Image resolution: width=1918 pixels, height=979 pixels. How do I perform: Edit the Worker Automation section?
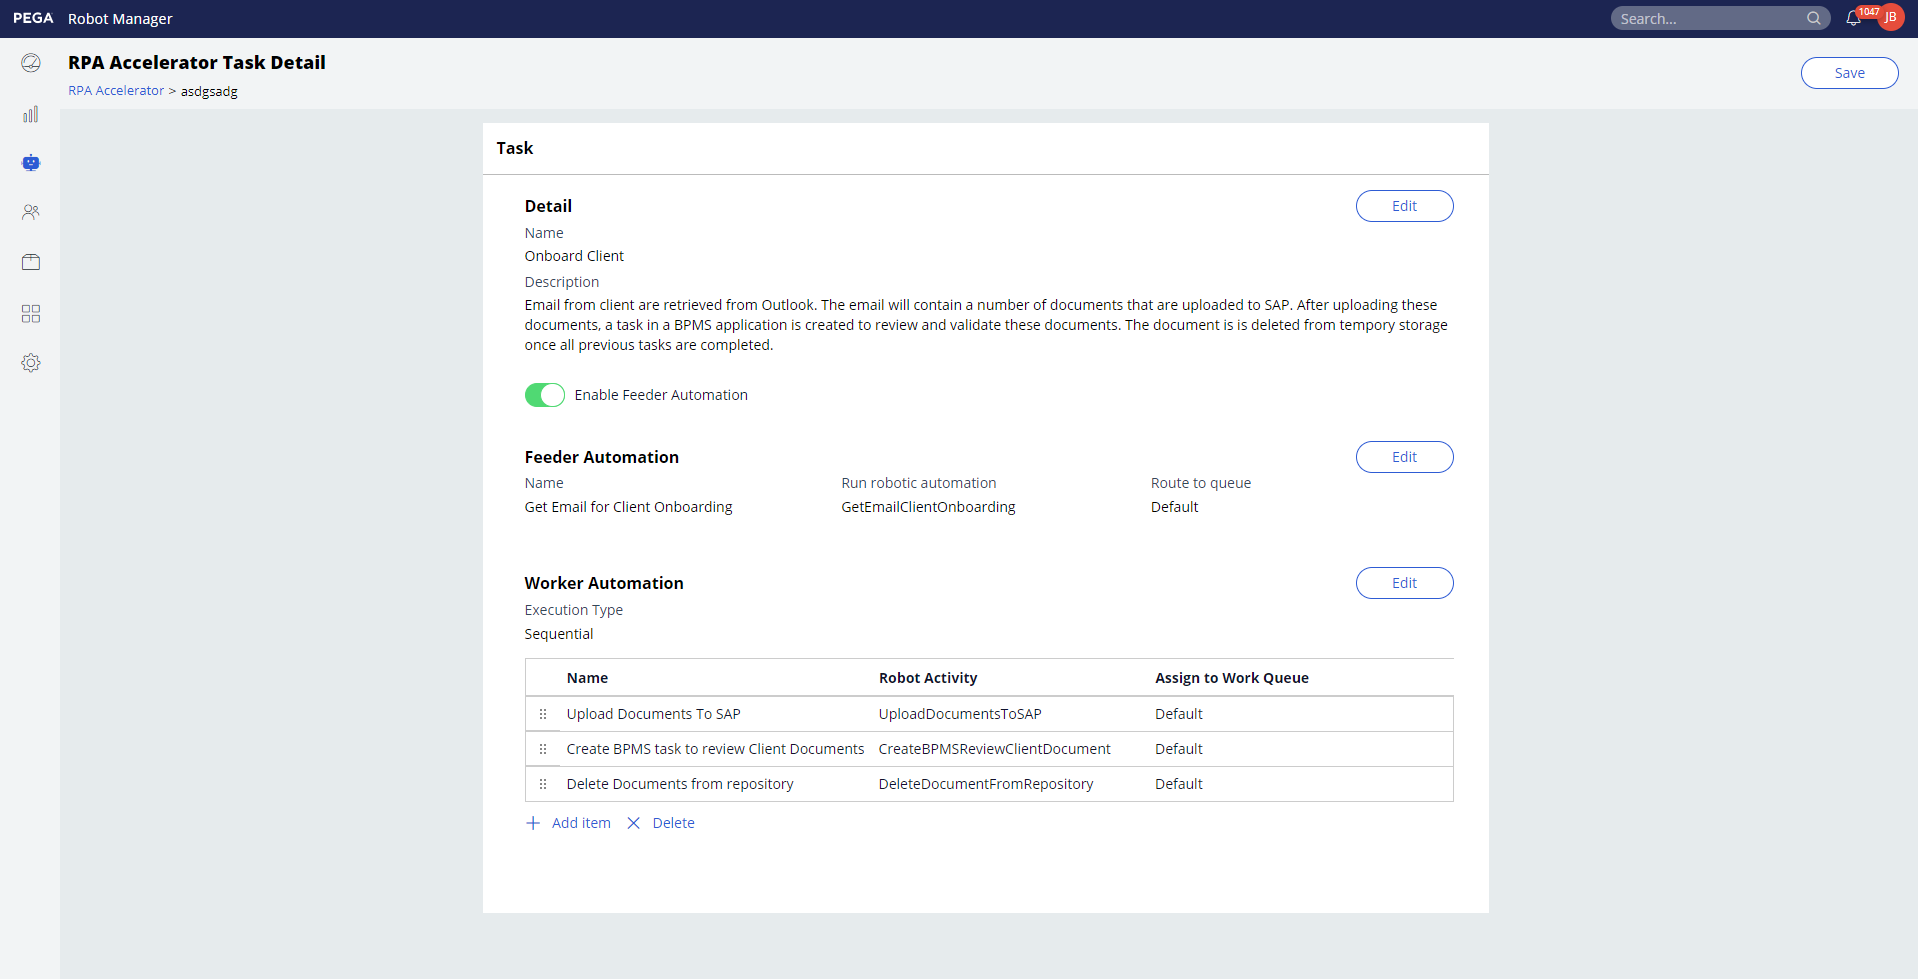[1405, 583]
